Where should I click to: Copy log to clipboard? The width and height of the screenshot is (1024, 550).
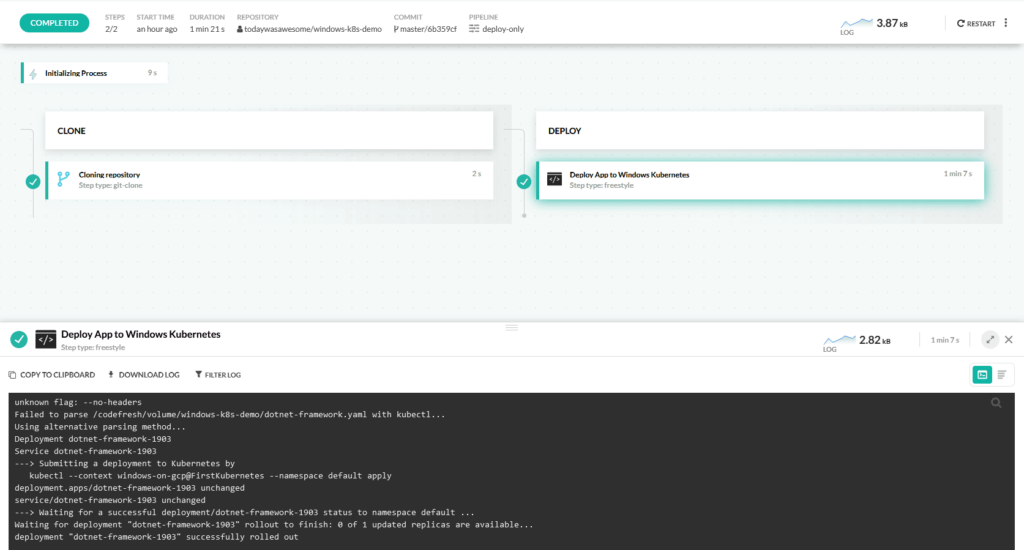point(51,375)
